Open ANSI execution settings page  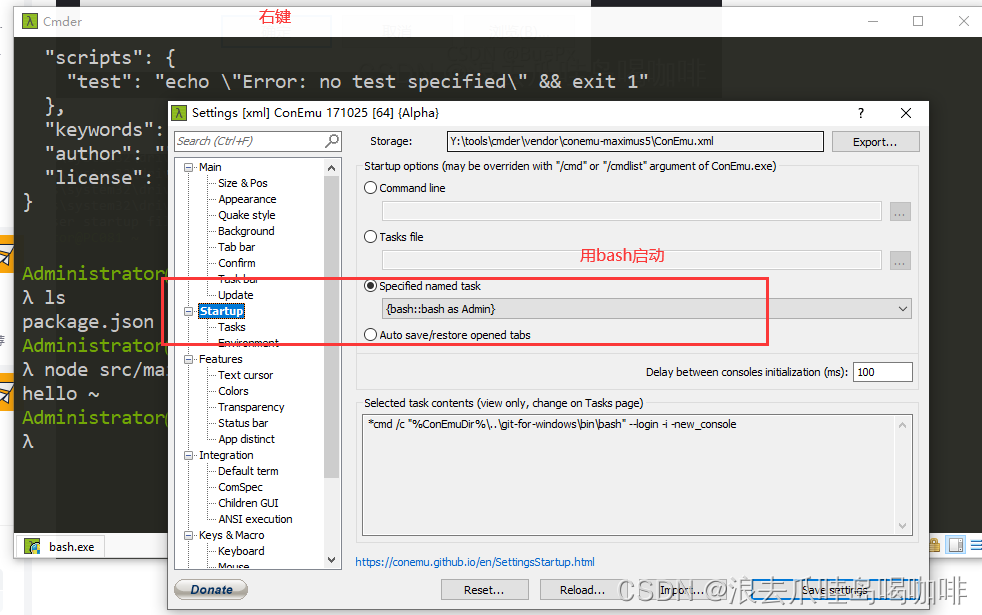(255, 519)
